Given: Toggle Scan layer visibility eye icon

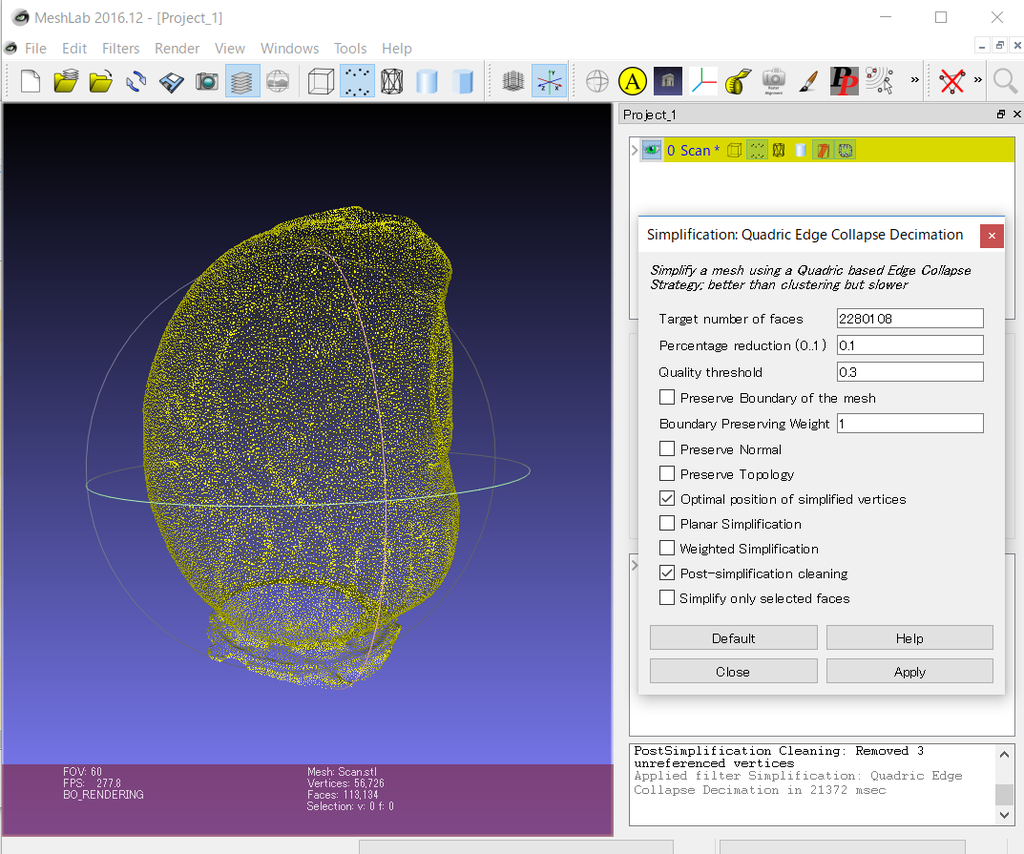Looking at the screenshot, I should pyautogui.click(x=651, y=150).
